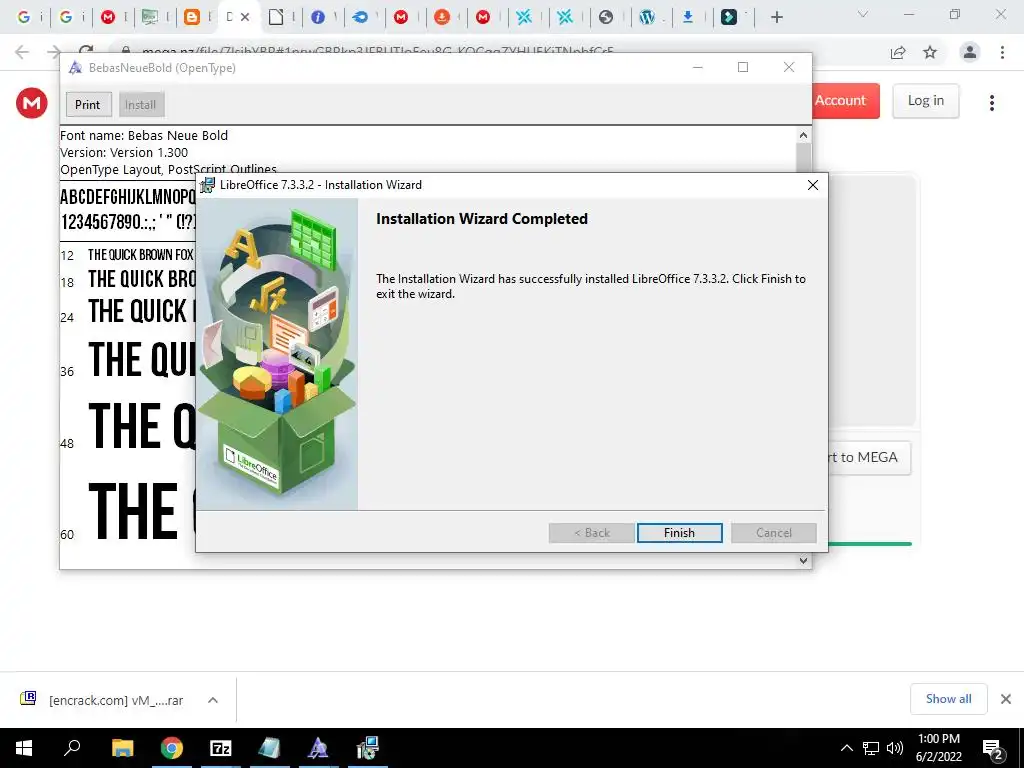Click Finish to exit the LibreOffice wizard
The image size is (1024, 768).
(x=679, y=533)
